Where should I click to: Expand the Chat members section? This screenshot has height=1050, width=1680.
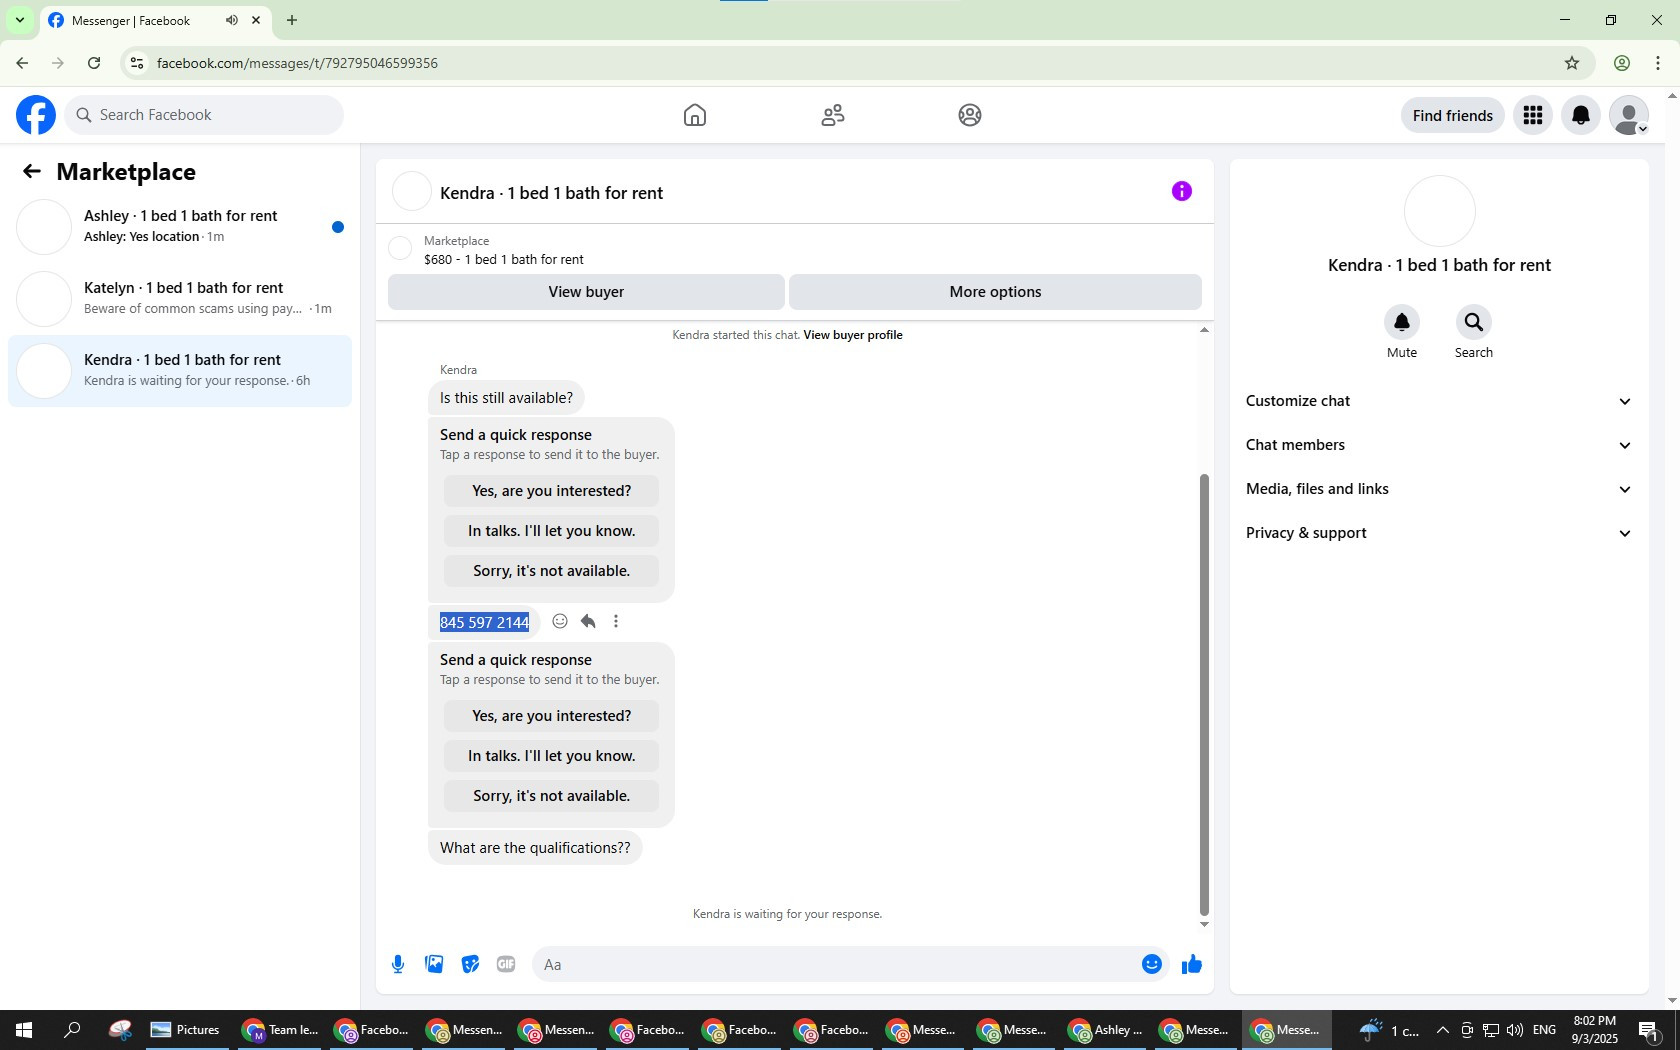coord(1439,445)
